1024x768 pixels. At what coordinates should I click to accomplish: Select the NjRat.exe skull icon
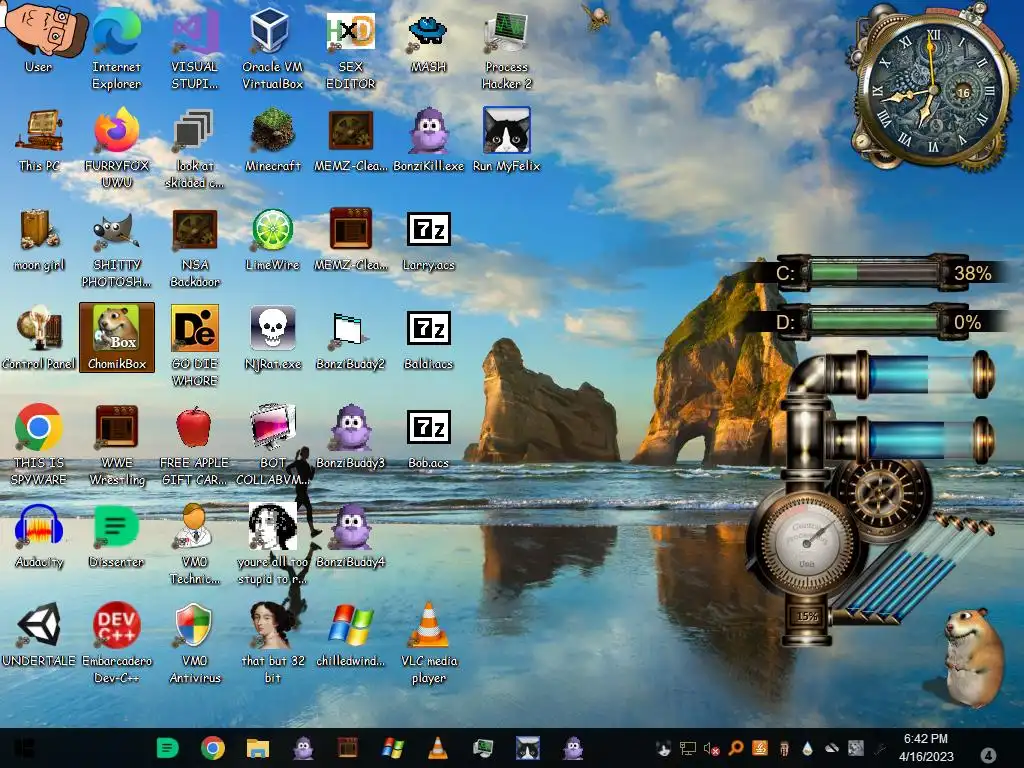[x=272, y=338]
